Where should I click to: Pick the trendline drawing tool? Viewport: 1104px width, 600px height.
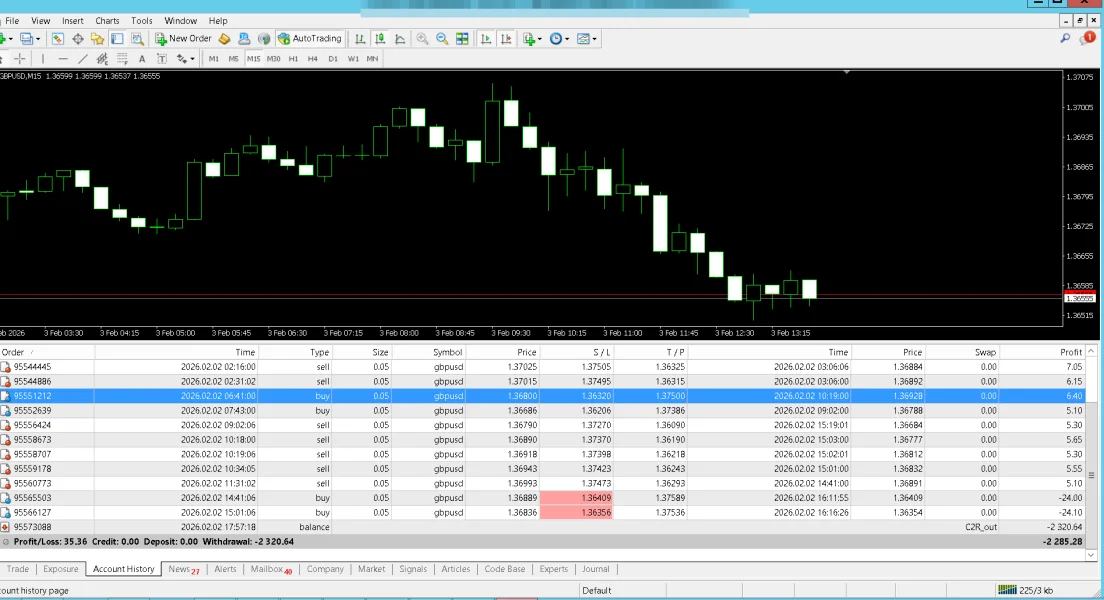tap(83, 59)
